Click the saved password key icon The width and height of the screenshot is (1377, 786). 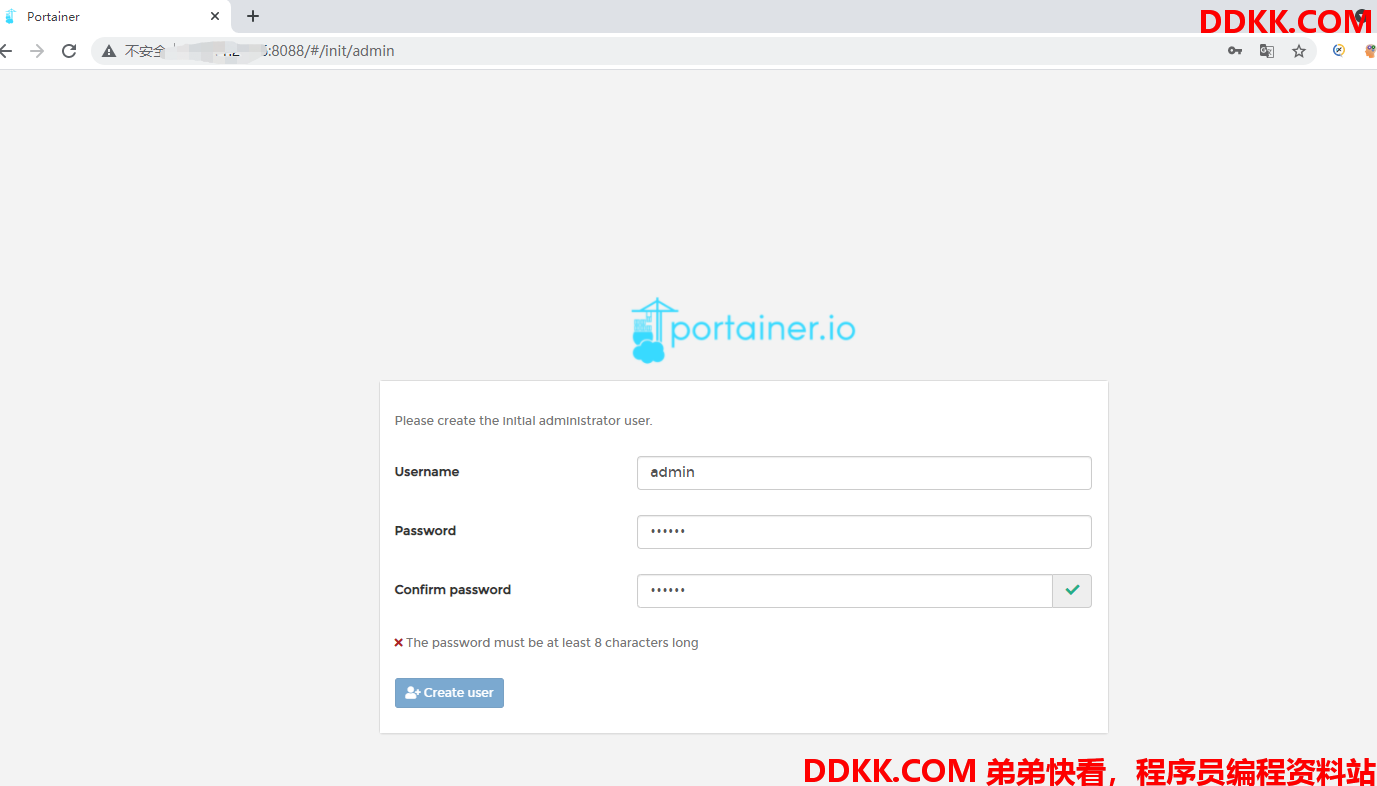tap(1235, 51)
